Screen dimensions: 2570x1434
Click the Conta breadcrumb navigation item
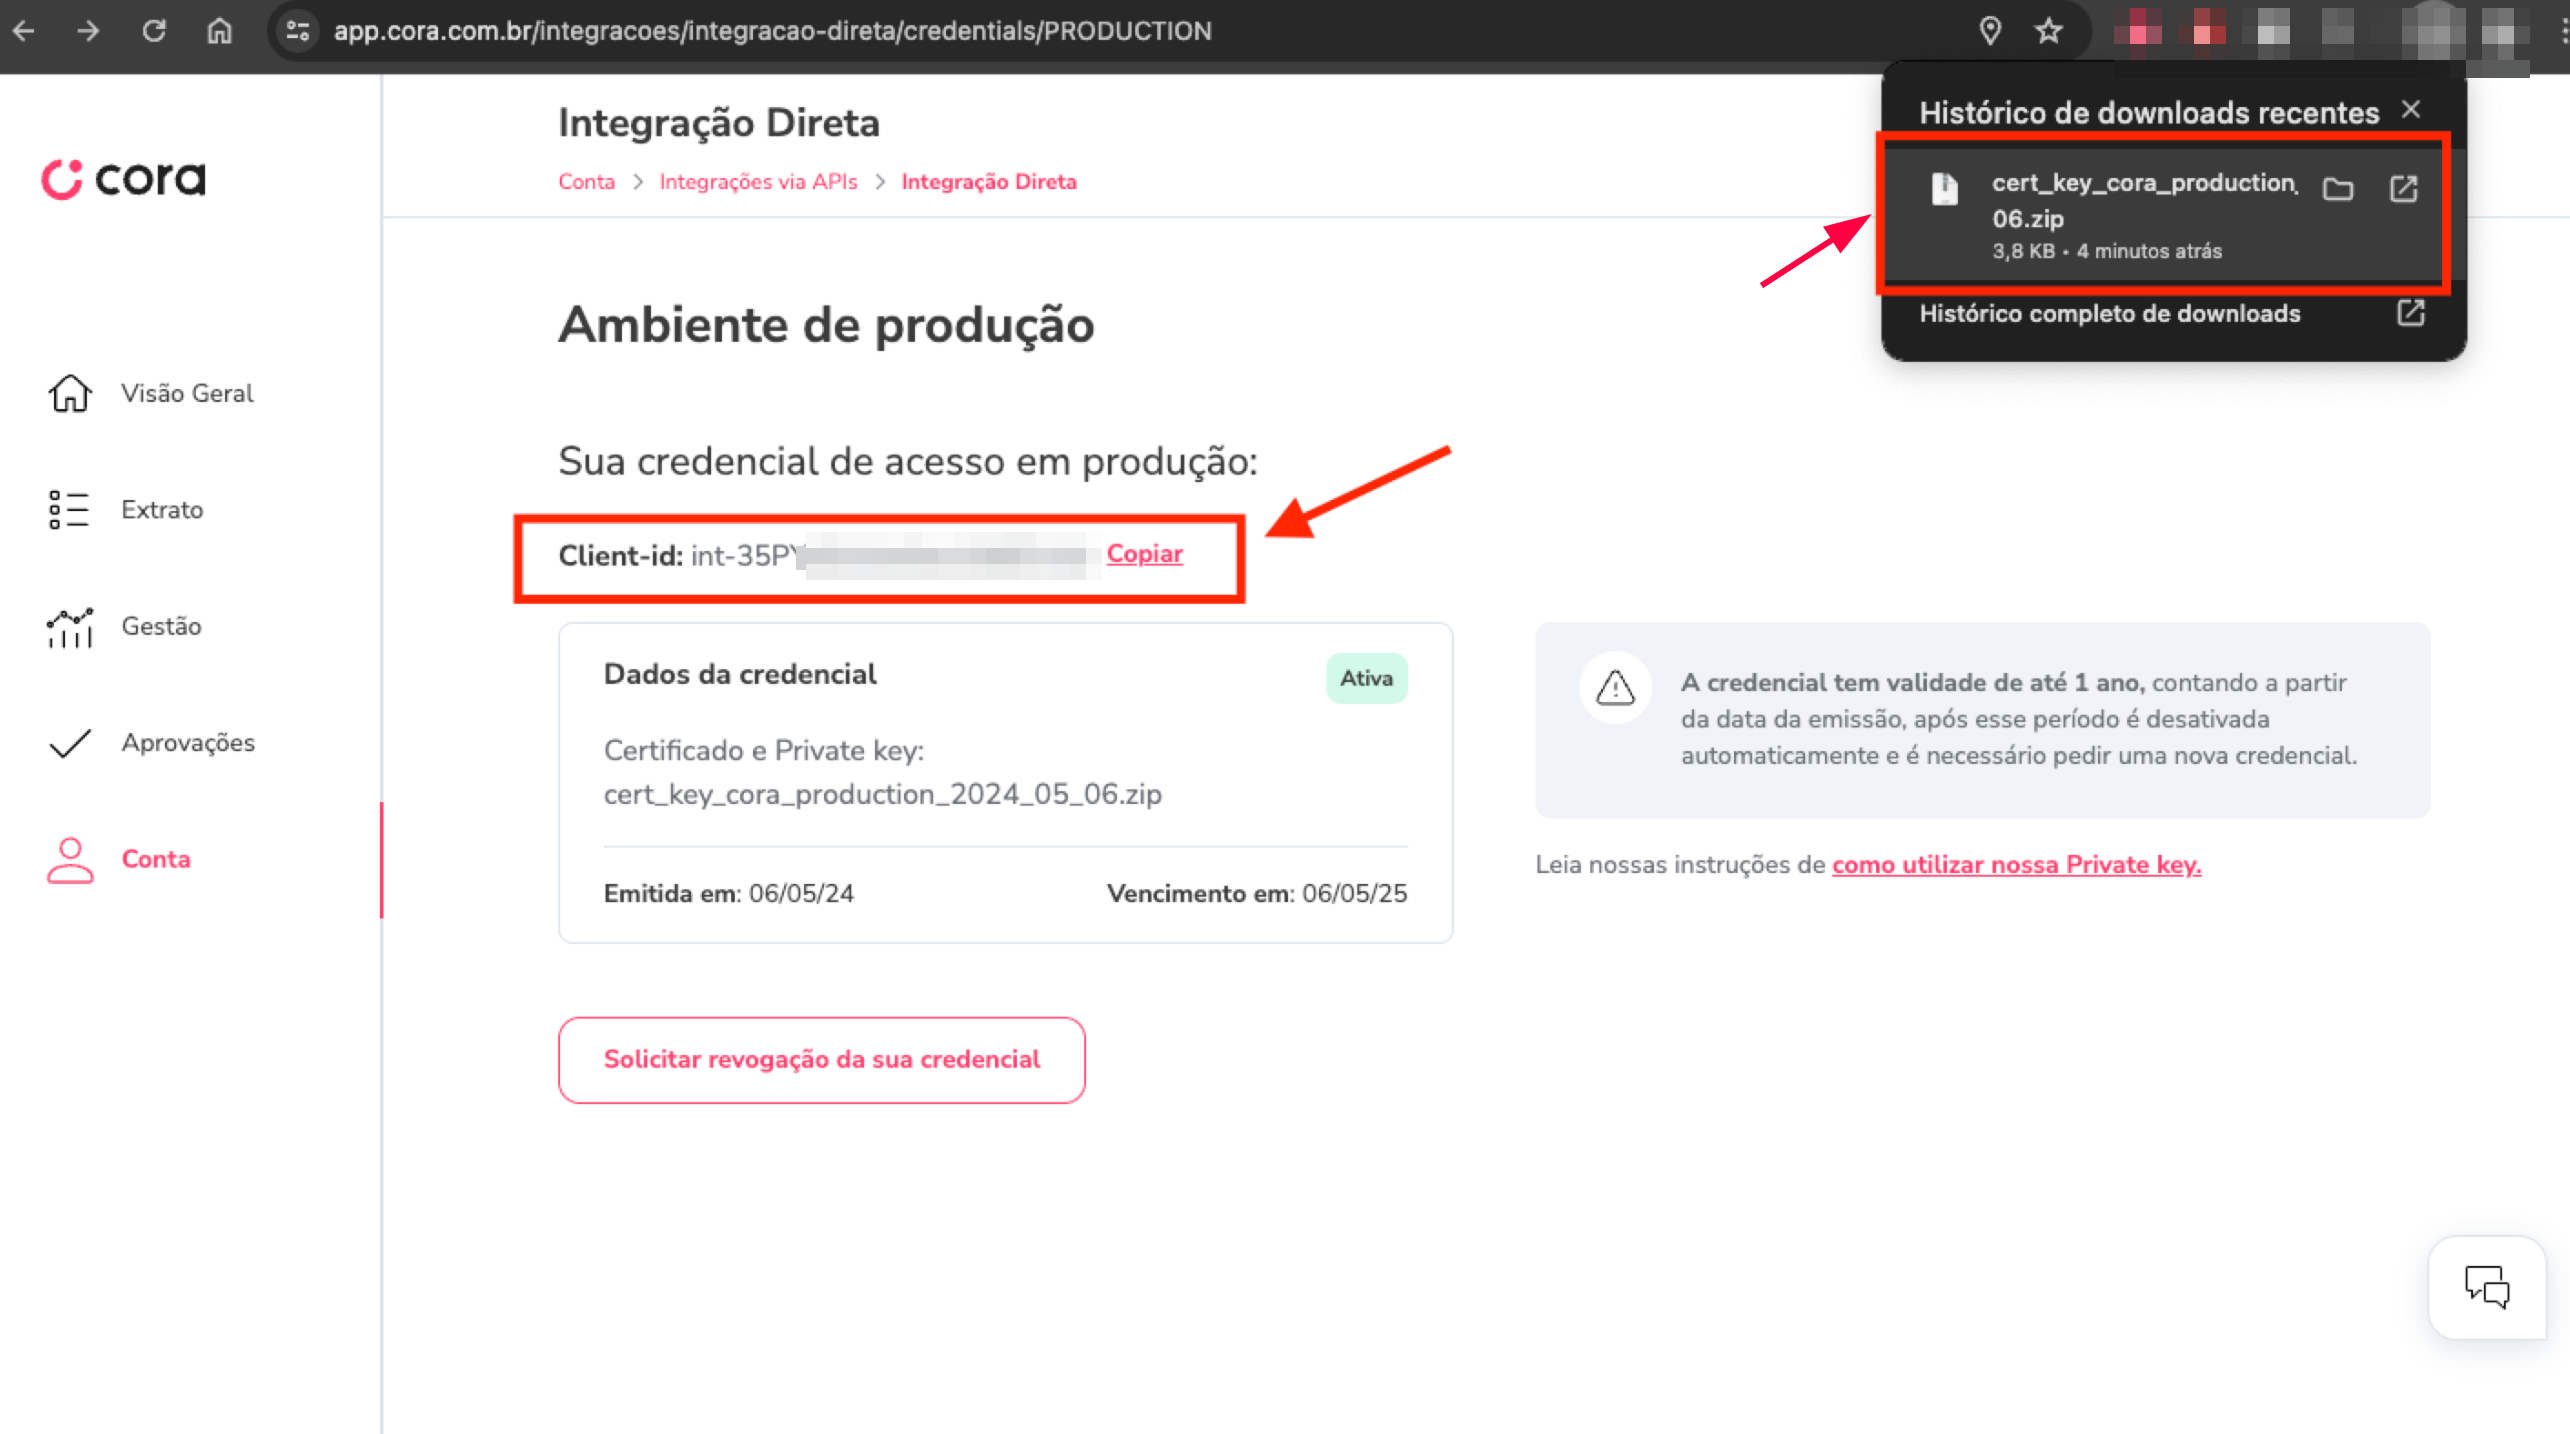click(586, 180)
